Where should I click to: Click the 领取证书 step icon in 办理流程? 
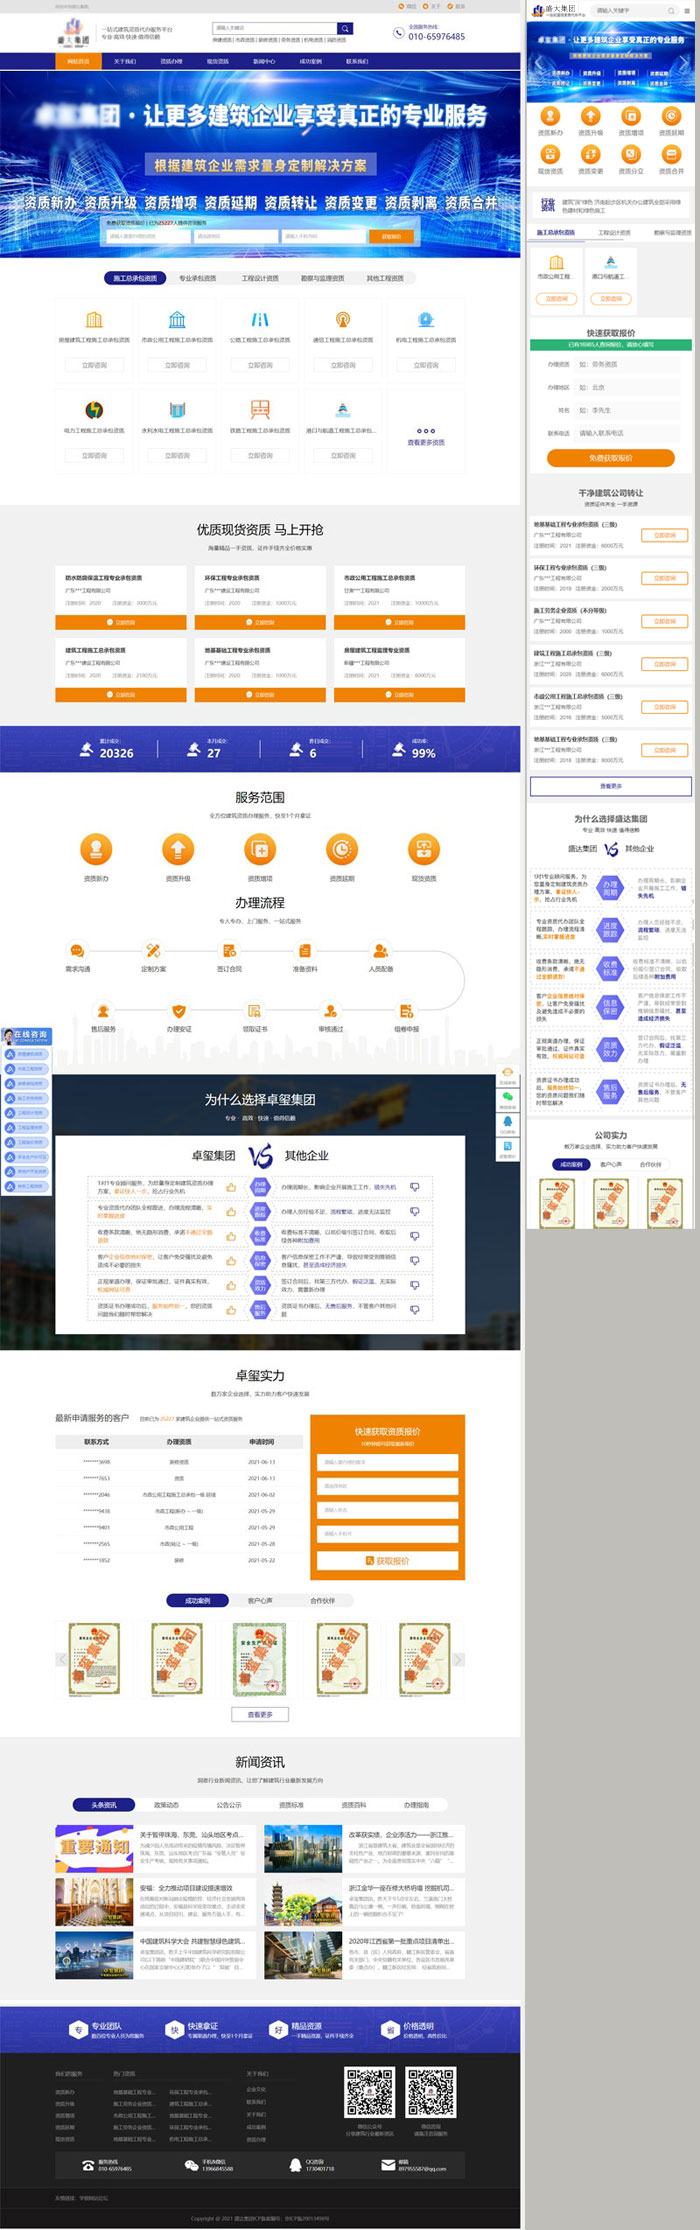pyautogui.click(x=255, y=1011)
